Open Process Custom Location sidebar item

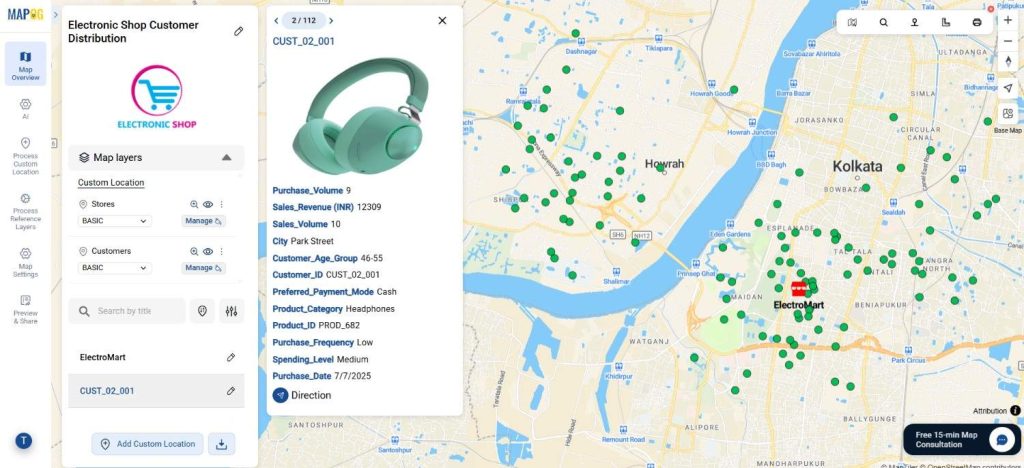coord(25,156)
